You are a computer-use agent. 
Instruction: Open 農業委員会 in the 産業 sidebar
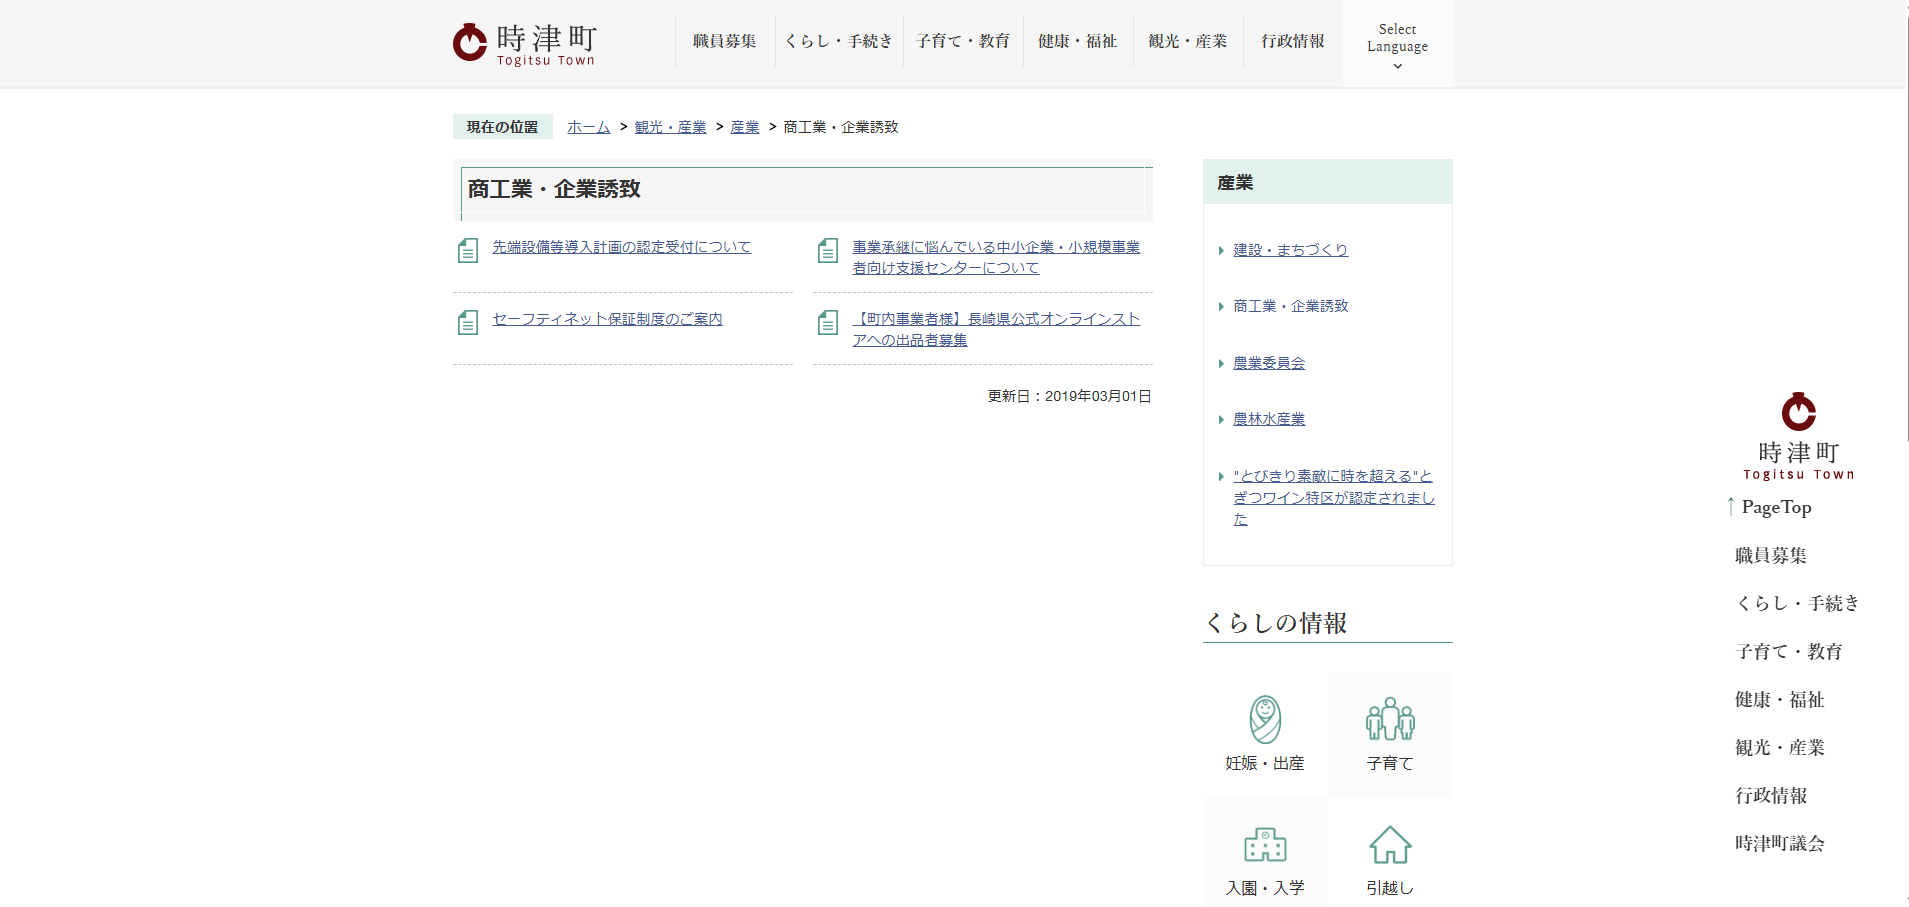pos(1269,363)
